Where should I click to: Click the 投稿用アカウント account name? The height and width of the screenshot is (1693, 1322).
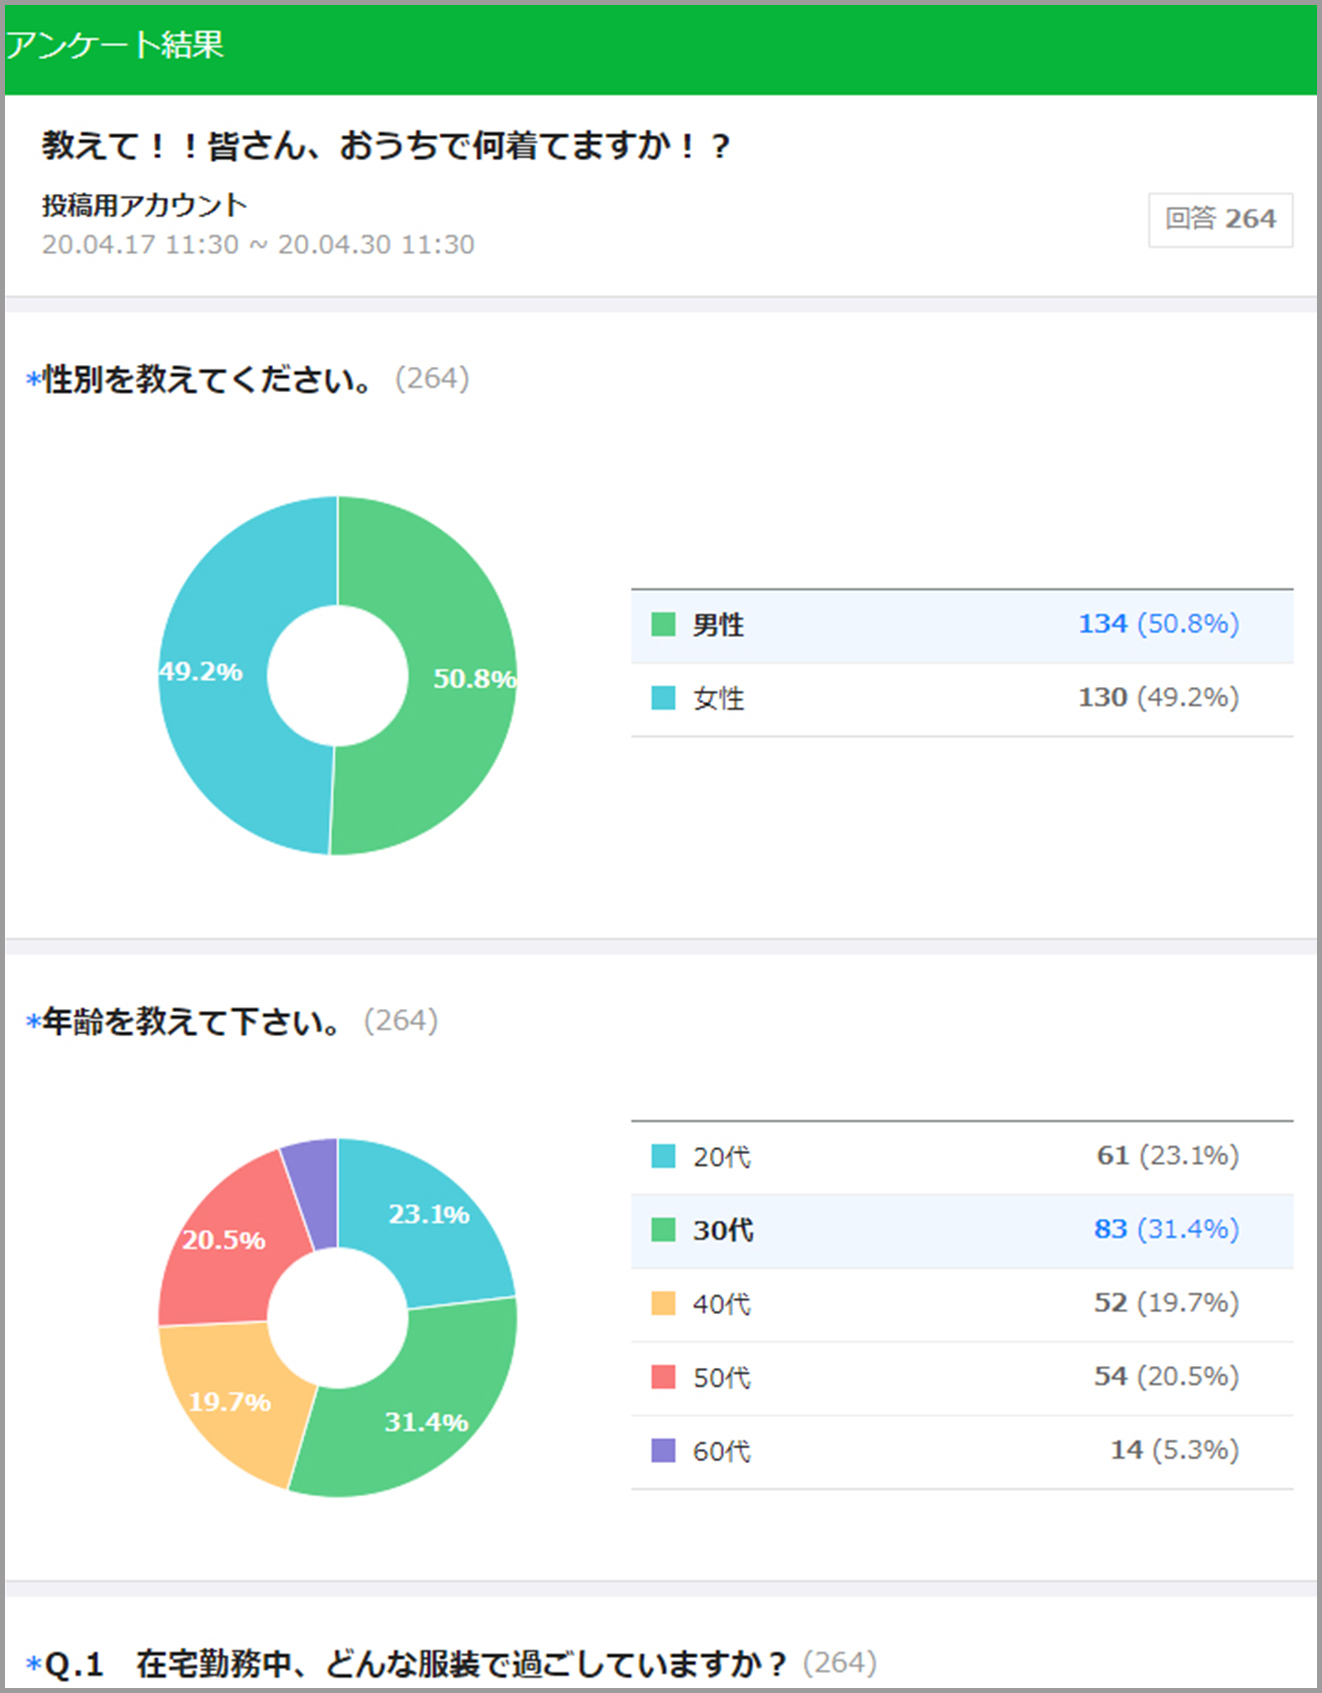(144, 205)
